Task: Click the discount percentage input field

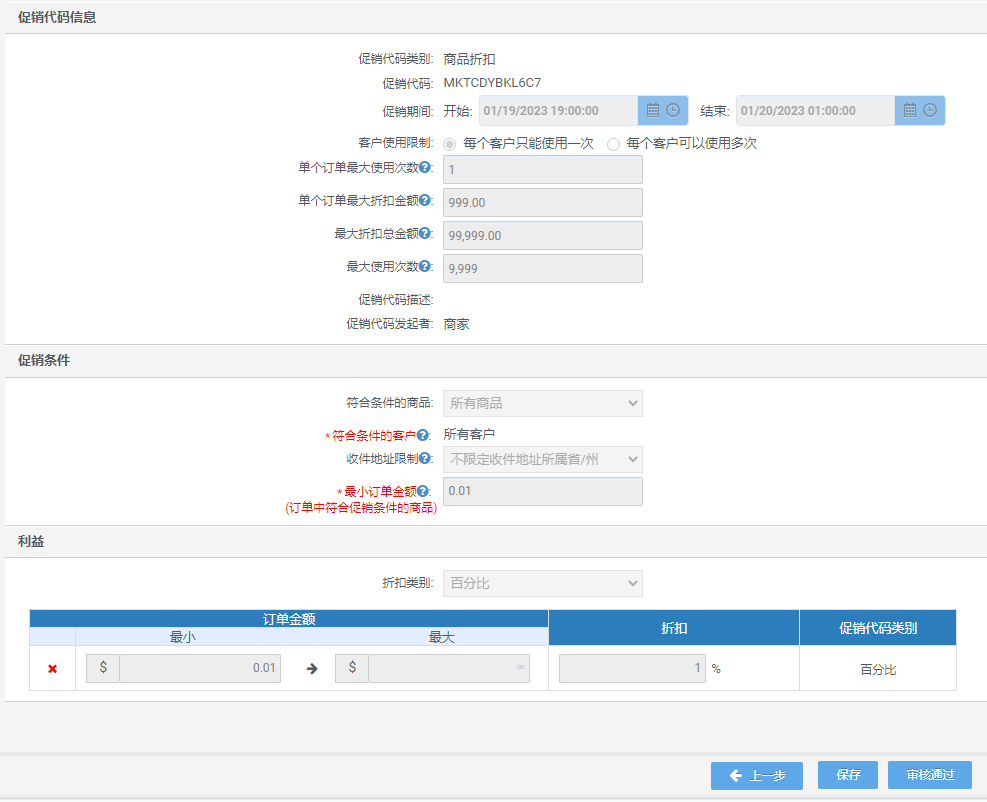Action: [632, 669]
